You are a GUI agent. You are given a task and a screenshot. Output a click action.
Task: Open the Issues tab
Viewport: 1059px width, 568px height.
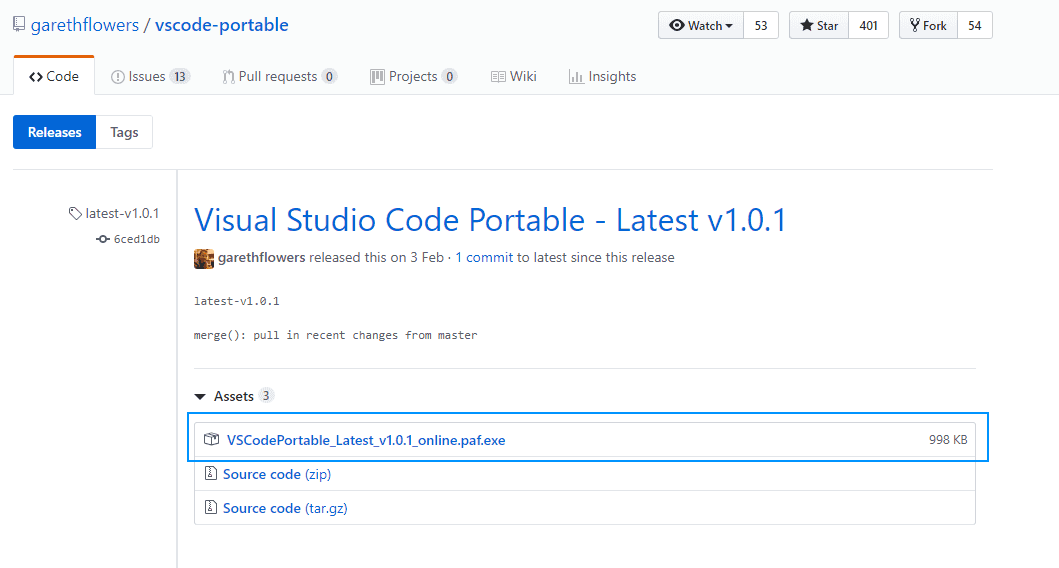click(x=150, y=76)
